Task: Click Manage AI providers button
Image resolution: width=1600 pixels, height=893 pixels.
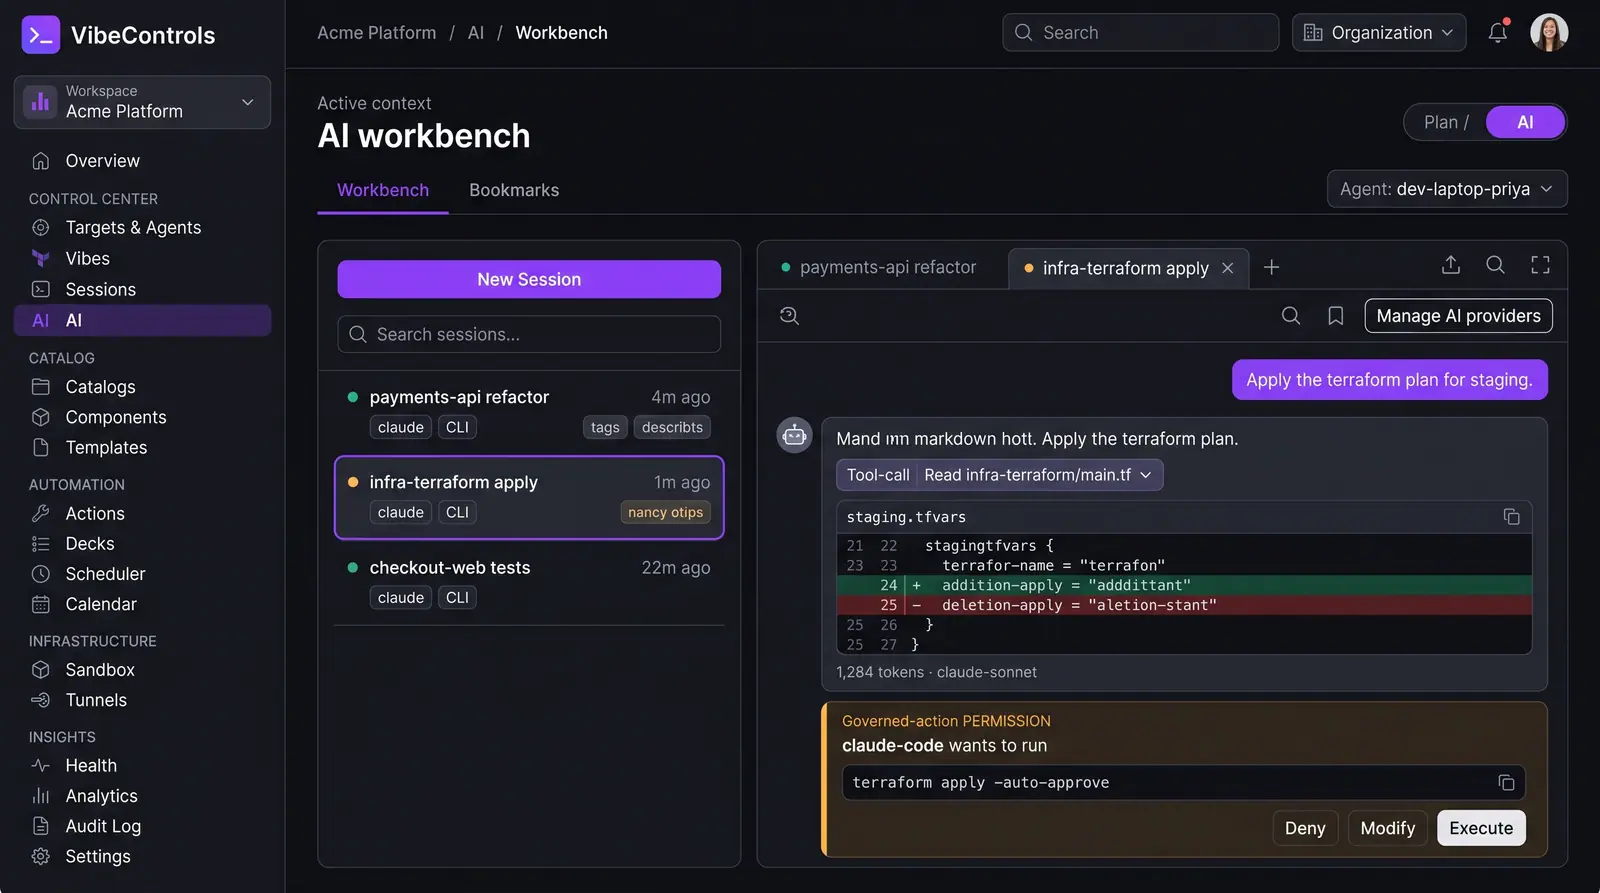Action: [x=1458, y=316]
